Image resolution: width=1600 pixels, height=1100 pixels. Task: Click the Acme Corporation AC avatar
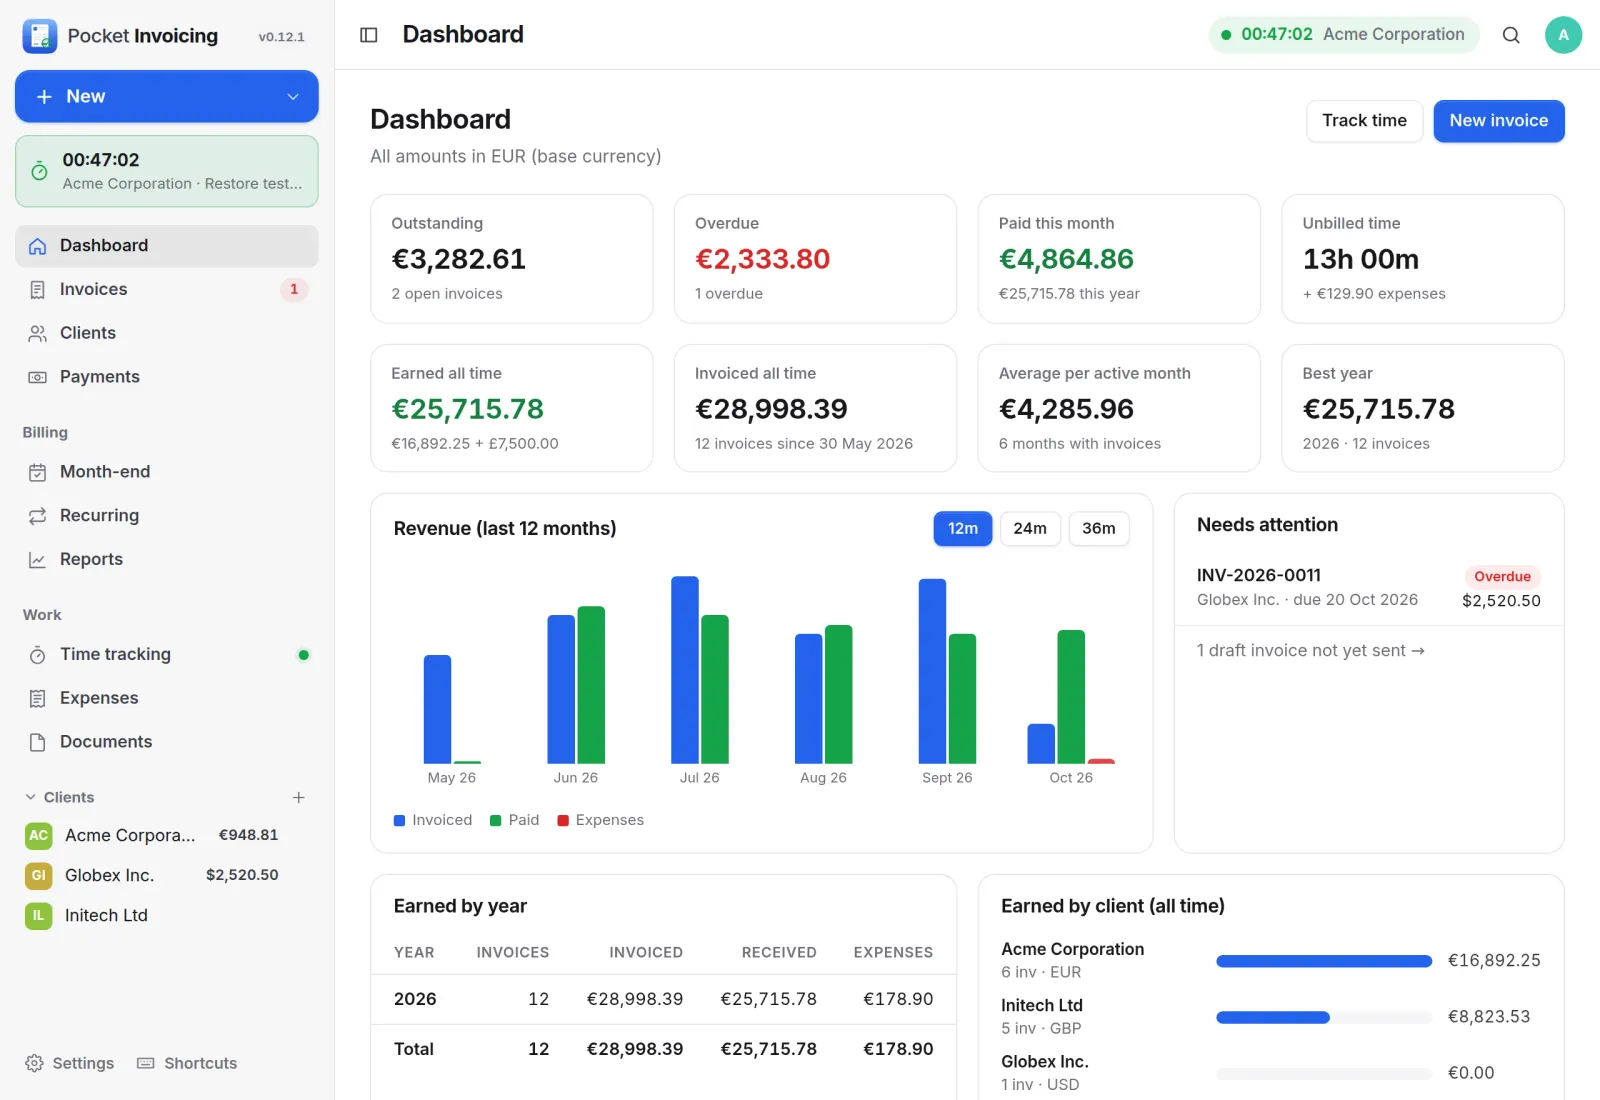(x=38, y=835)
